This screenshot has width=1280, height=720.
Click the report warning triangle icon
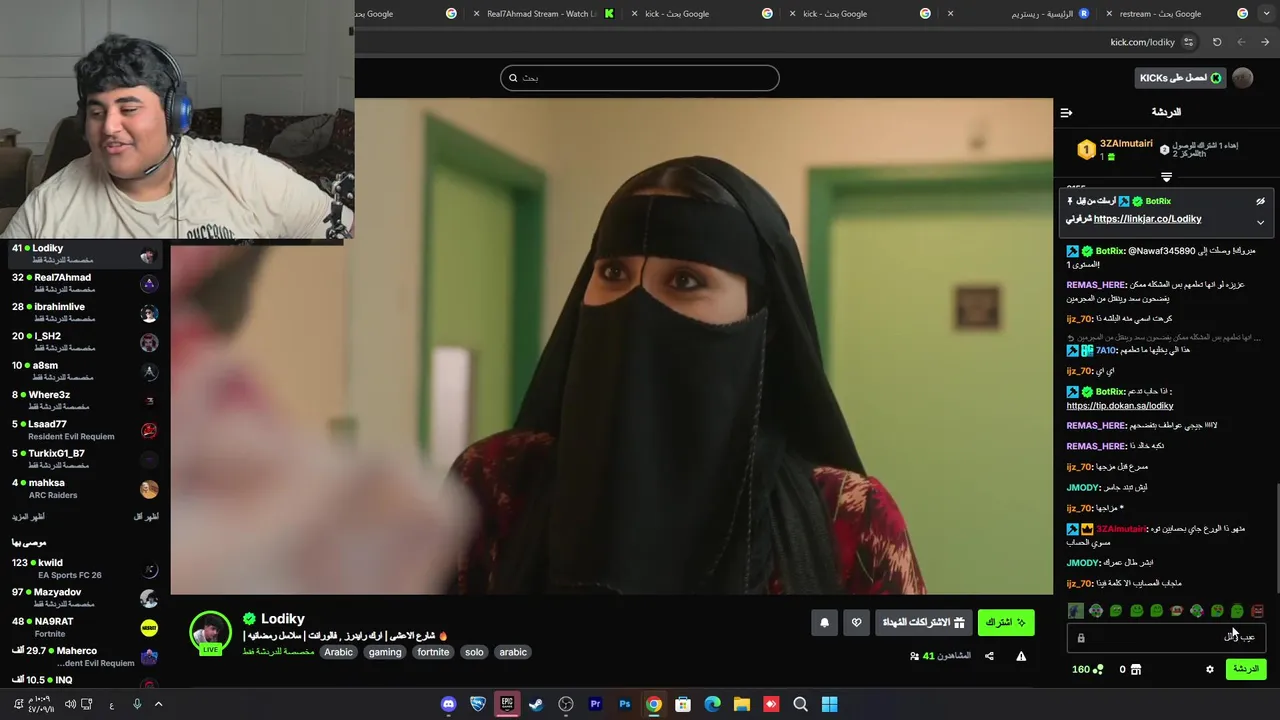pyautogui.click(x=1021, y=656)
